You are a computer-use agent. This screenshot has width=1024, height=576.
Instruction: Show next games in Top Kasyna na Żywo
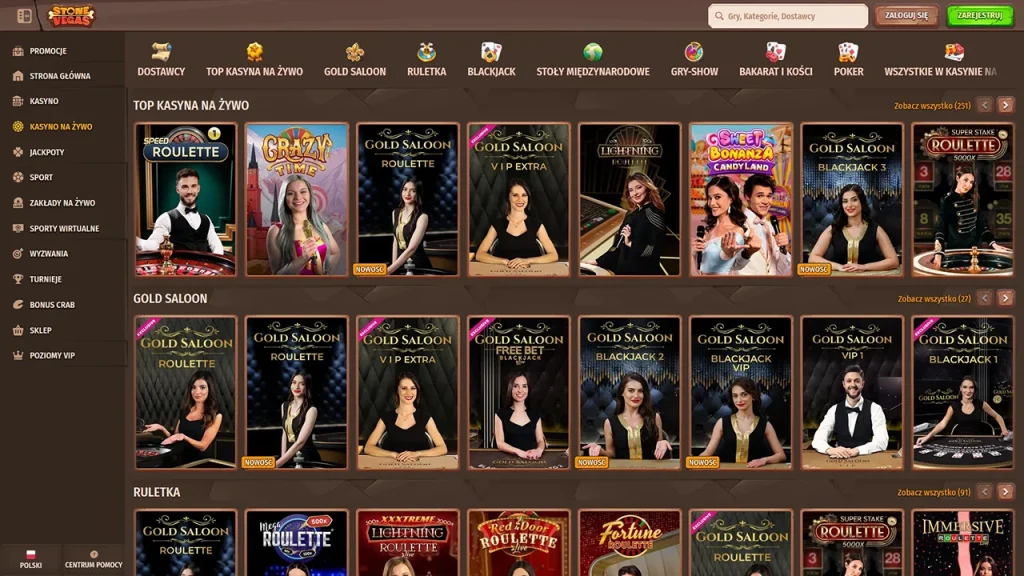(1005, 105)
